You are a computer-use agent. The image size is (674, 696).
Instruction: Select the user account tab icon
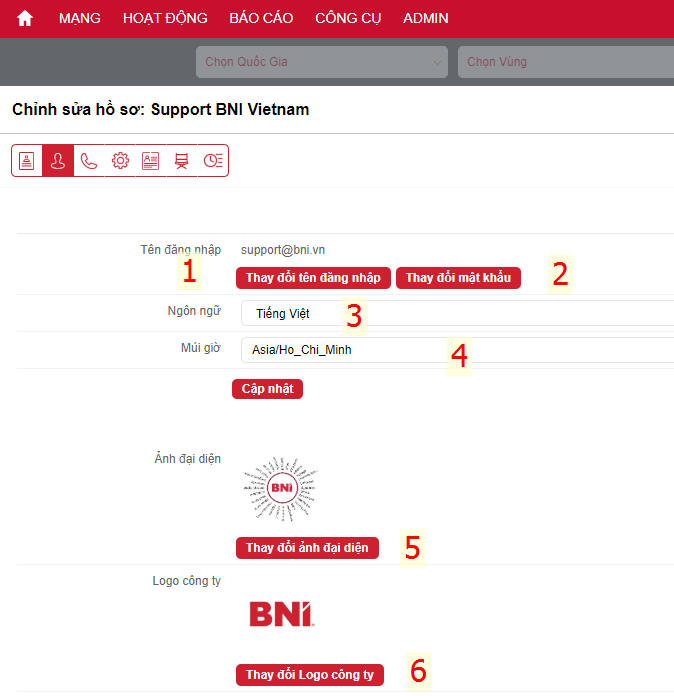[58, 161]
